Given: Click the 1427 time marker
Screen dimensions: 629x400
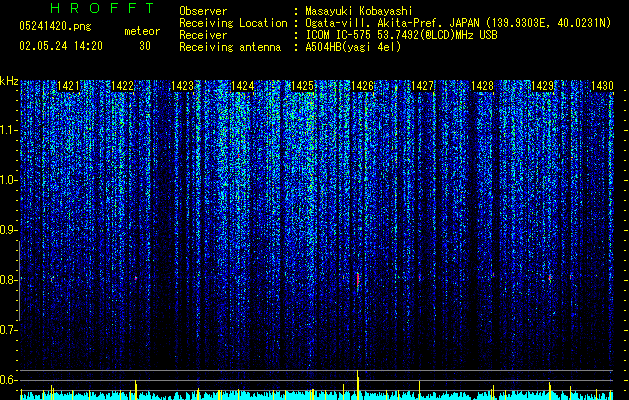Looking at the screenshot, I should tap(422, 86).
